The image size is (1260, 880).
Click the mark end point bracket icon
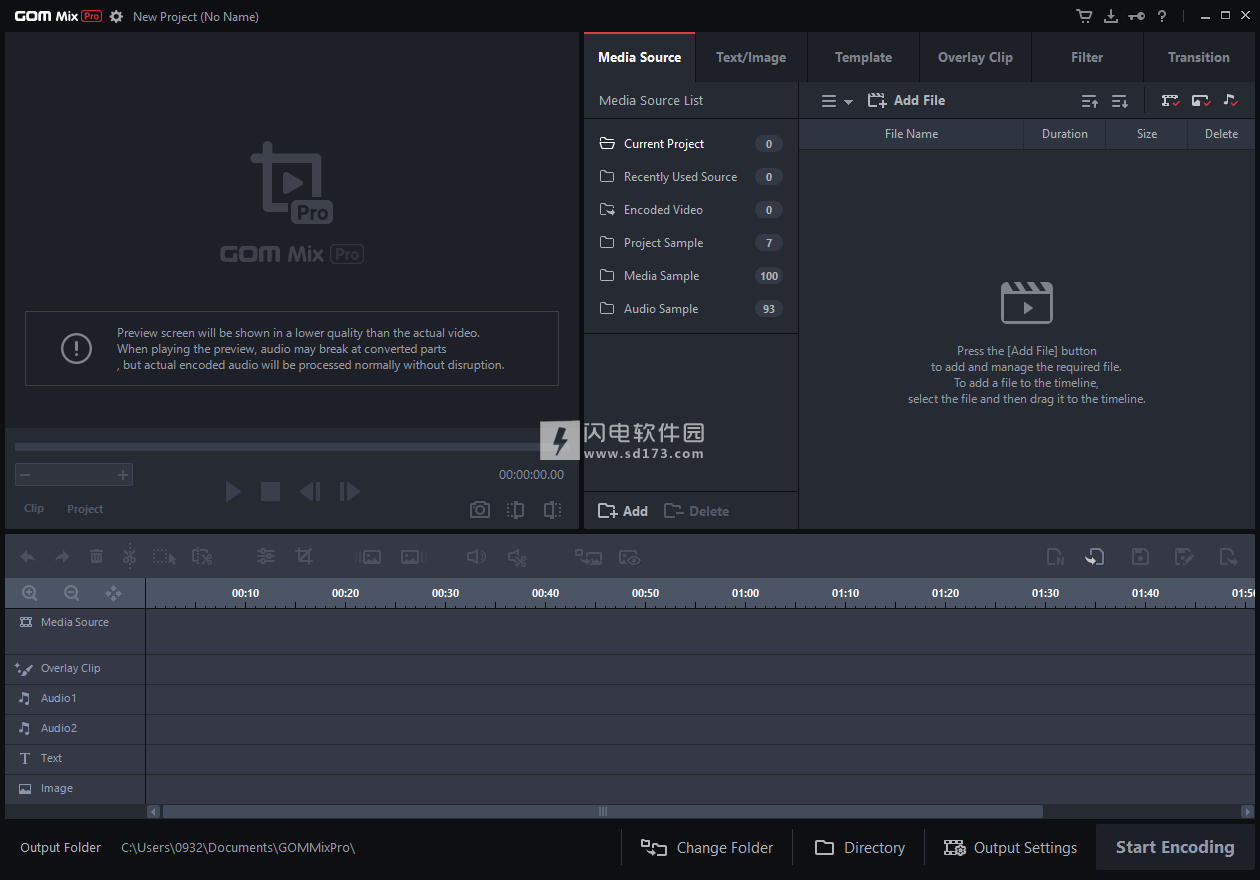click(x=552, y=510)
